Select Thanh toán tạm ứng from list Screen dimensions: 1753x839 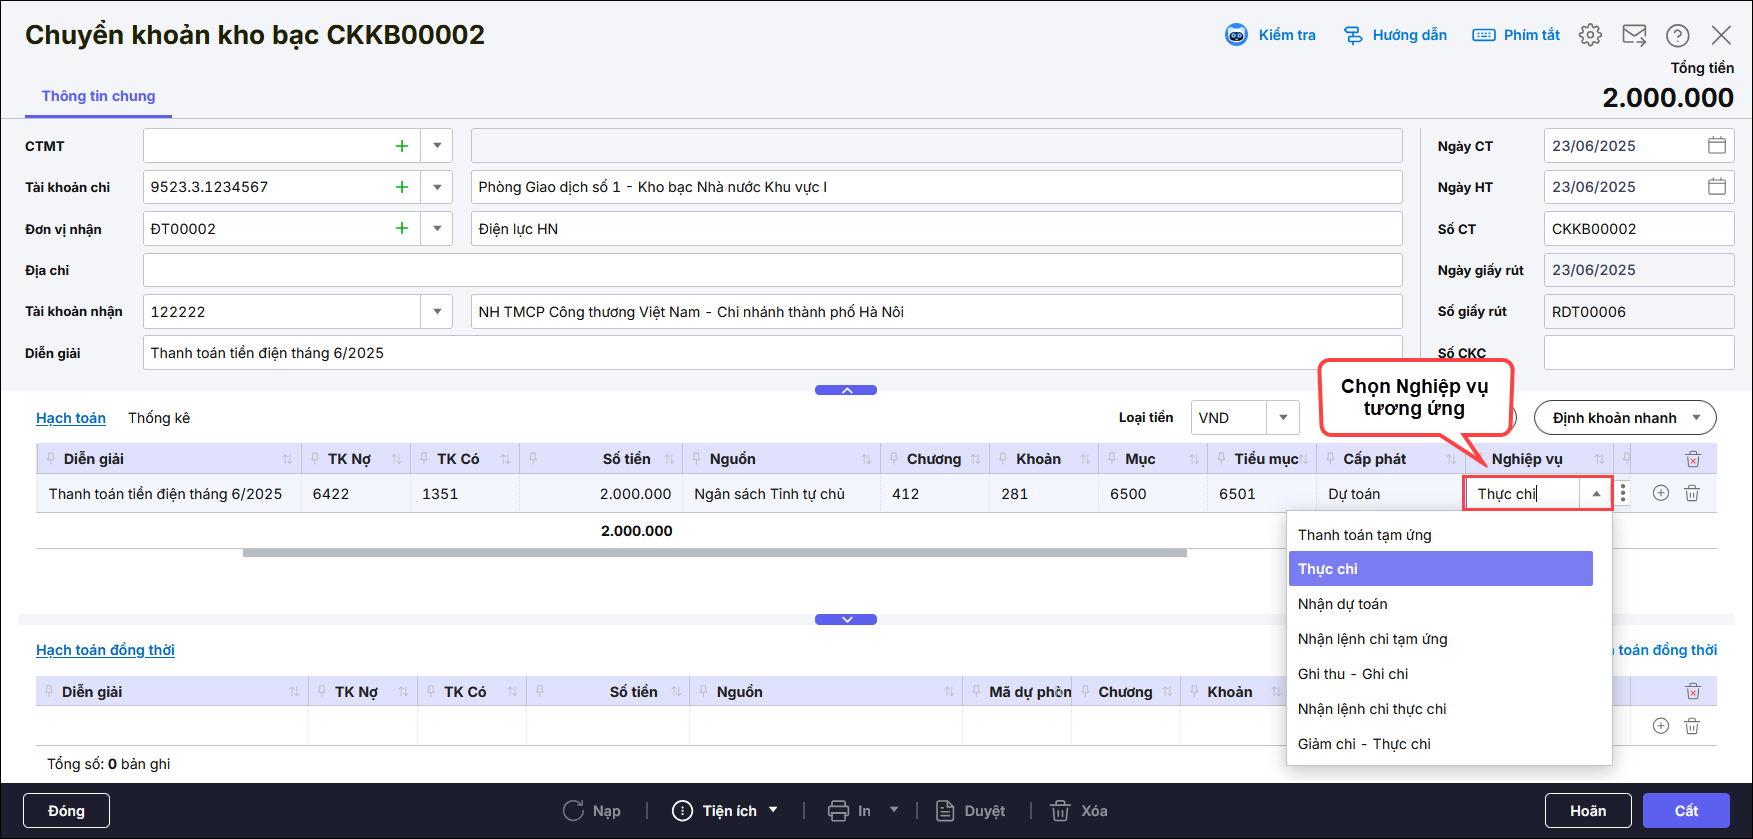pyautogui.click(x=1364, y=535)
